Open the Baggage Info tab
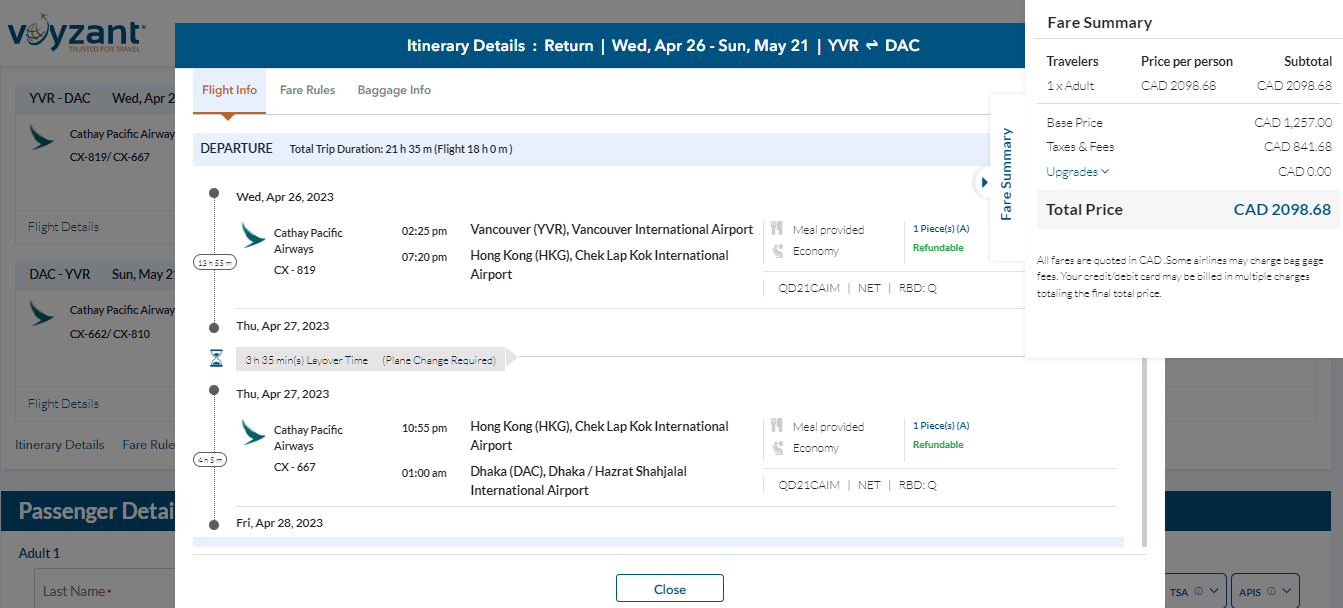This screenshot has width=1343, height=608. pyautogui.click(x=394, y=90)
